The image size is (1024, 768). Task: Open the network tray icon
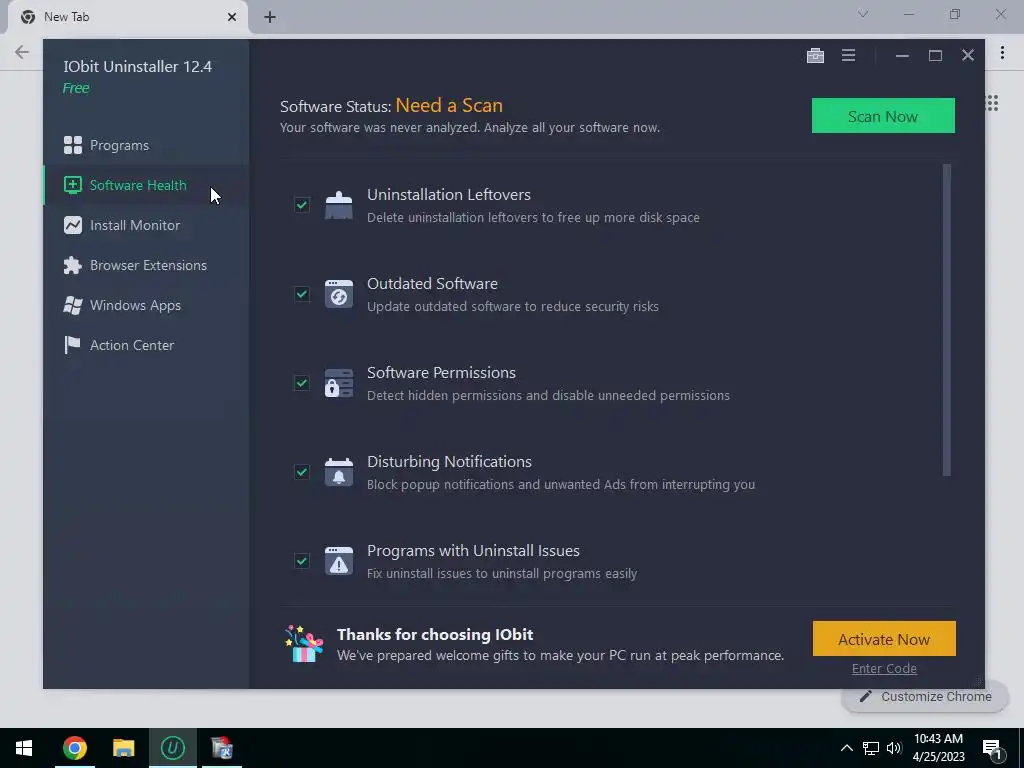tap(871, 748)
